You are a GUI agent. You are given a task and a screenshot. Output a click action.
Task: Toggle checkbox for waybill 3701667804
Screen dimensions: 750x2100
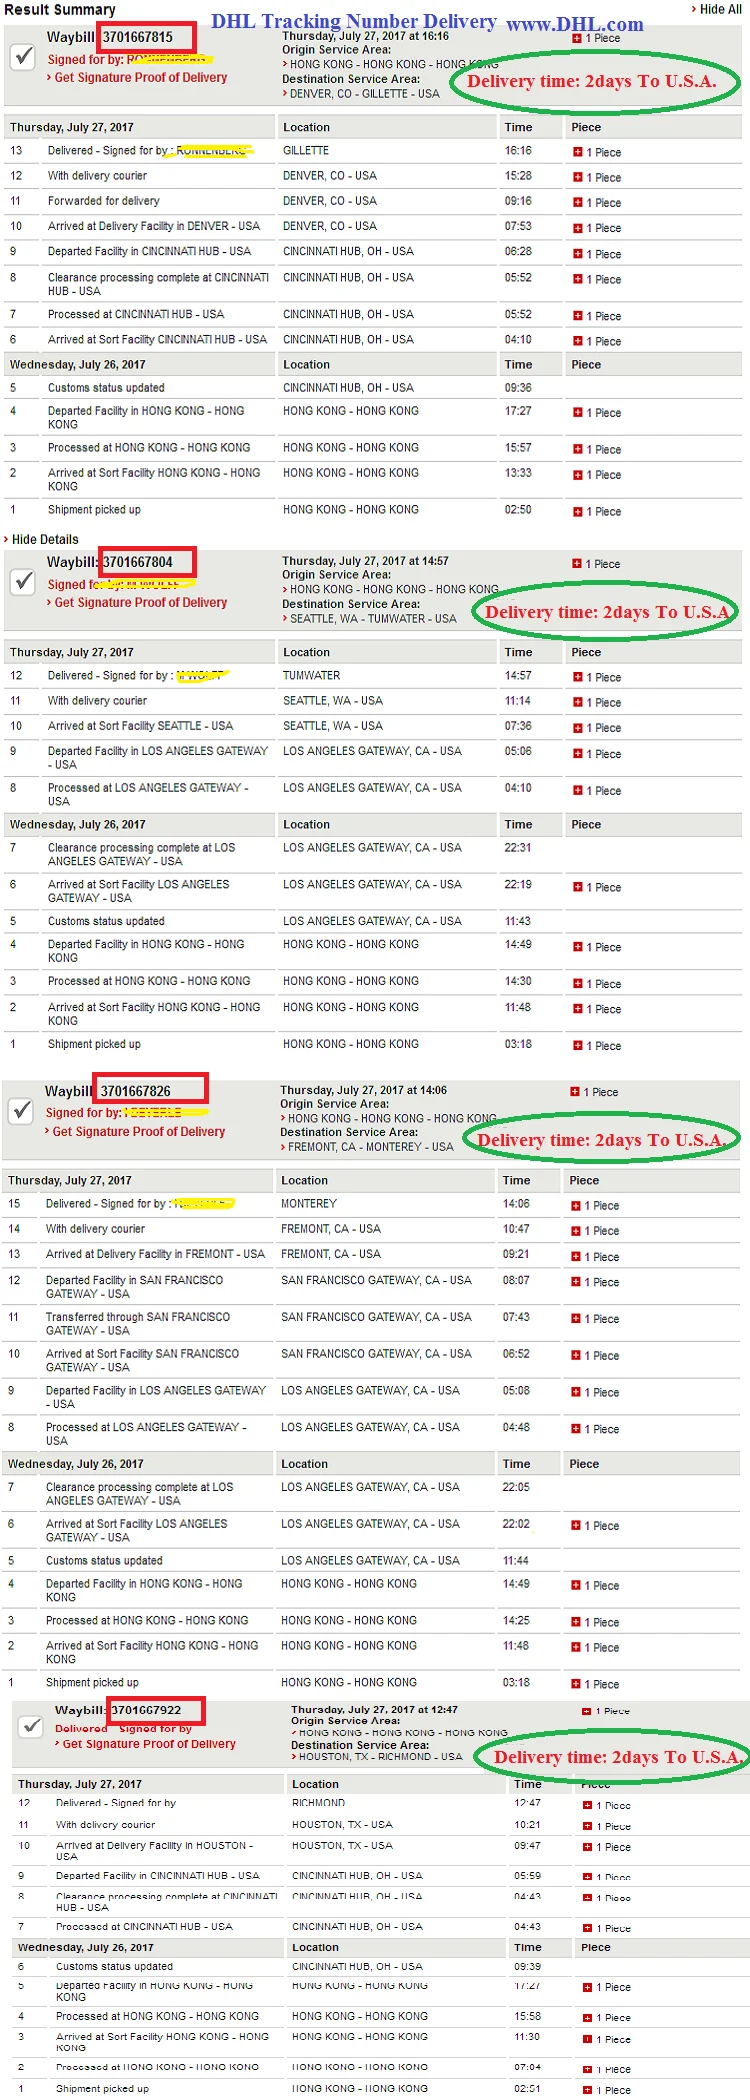(x=23, y=581)
